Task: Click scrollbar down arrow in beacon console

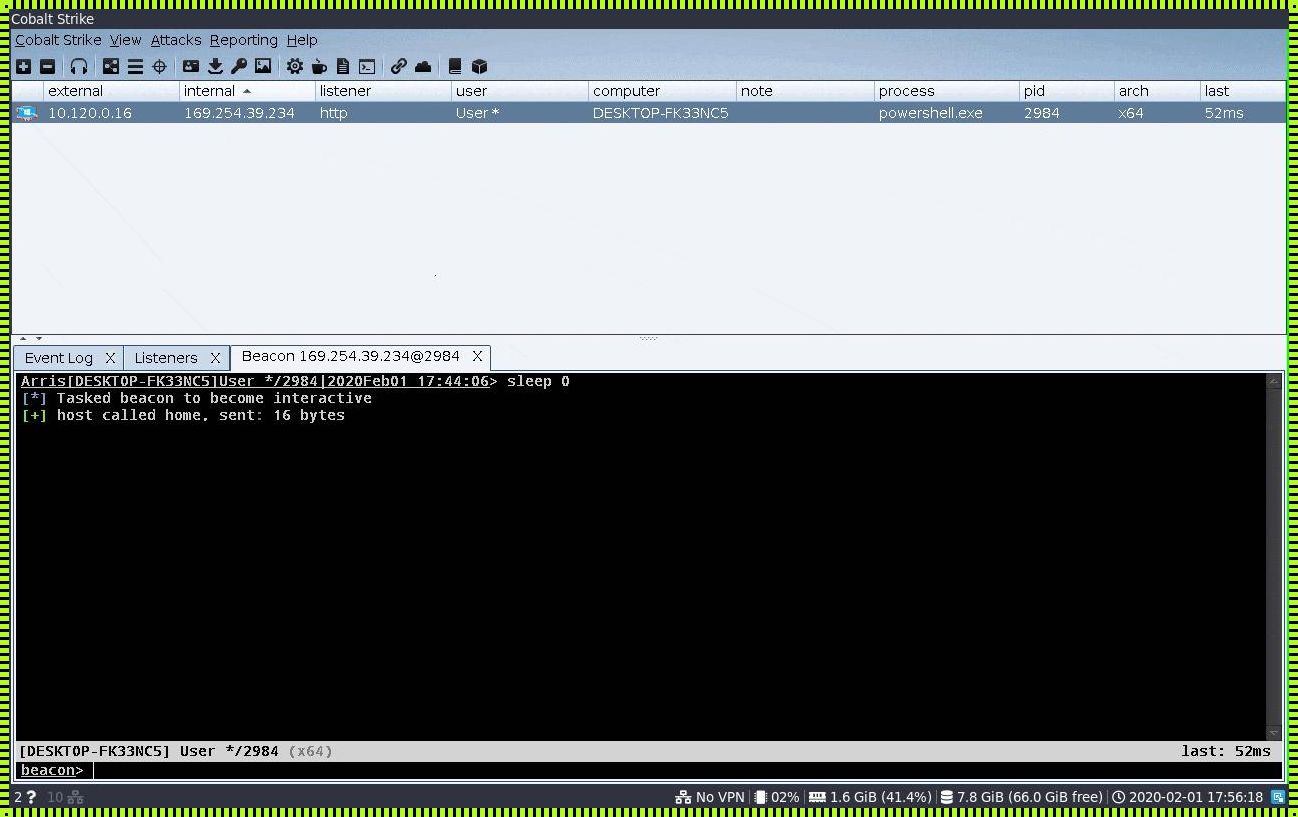Action: 1274,733
